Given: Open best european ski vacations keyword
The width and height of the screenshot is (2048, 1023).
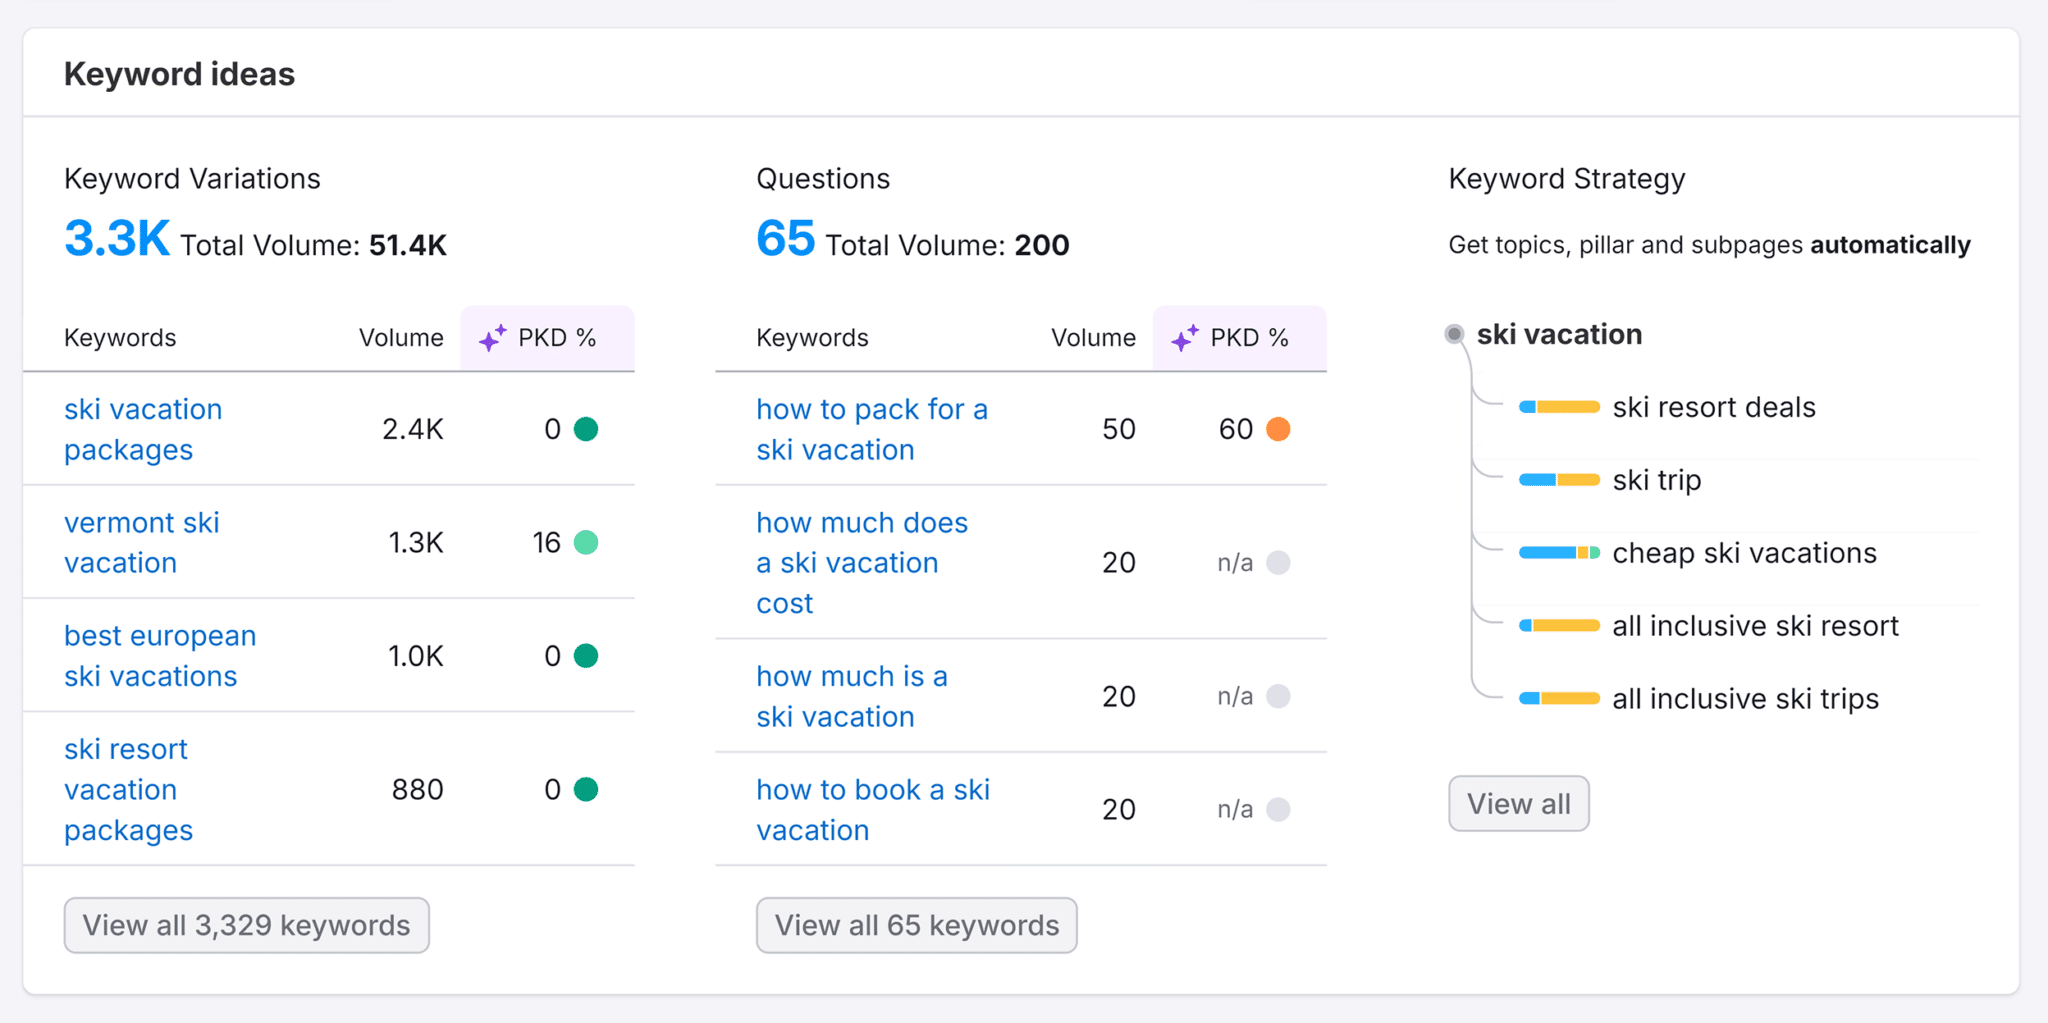Looking at the screenshot, I should 160,656.
